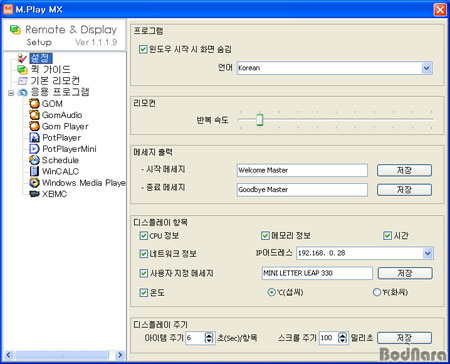
Task: Click the Windows Media Player icon
Action: pyautogui.click(x=34, y=183)
